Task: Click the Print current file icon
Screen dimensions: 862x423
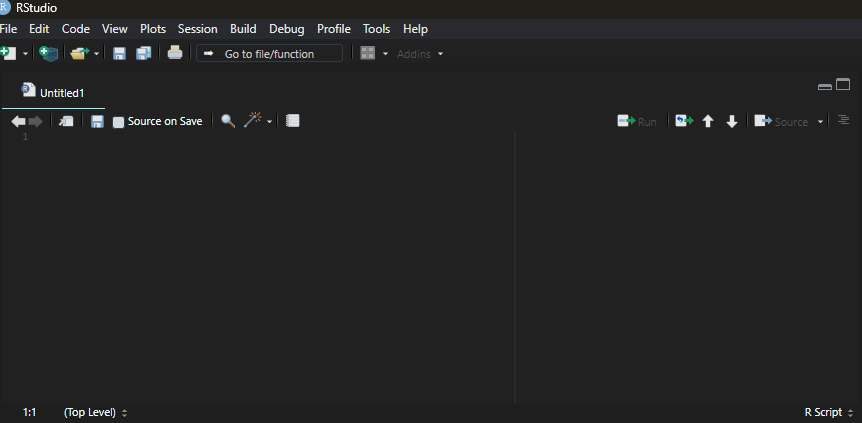Action: (175, 53)
